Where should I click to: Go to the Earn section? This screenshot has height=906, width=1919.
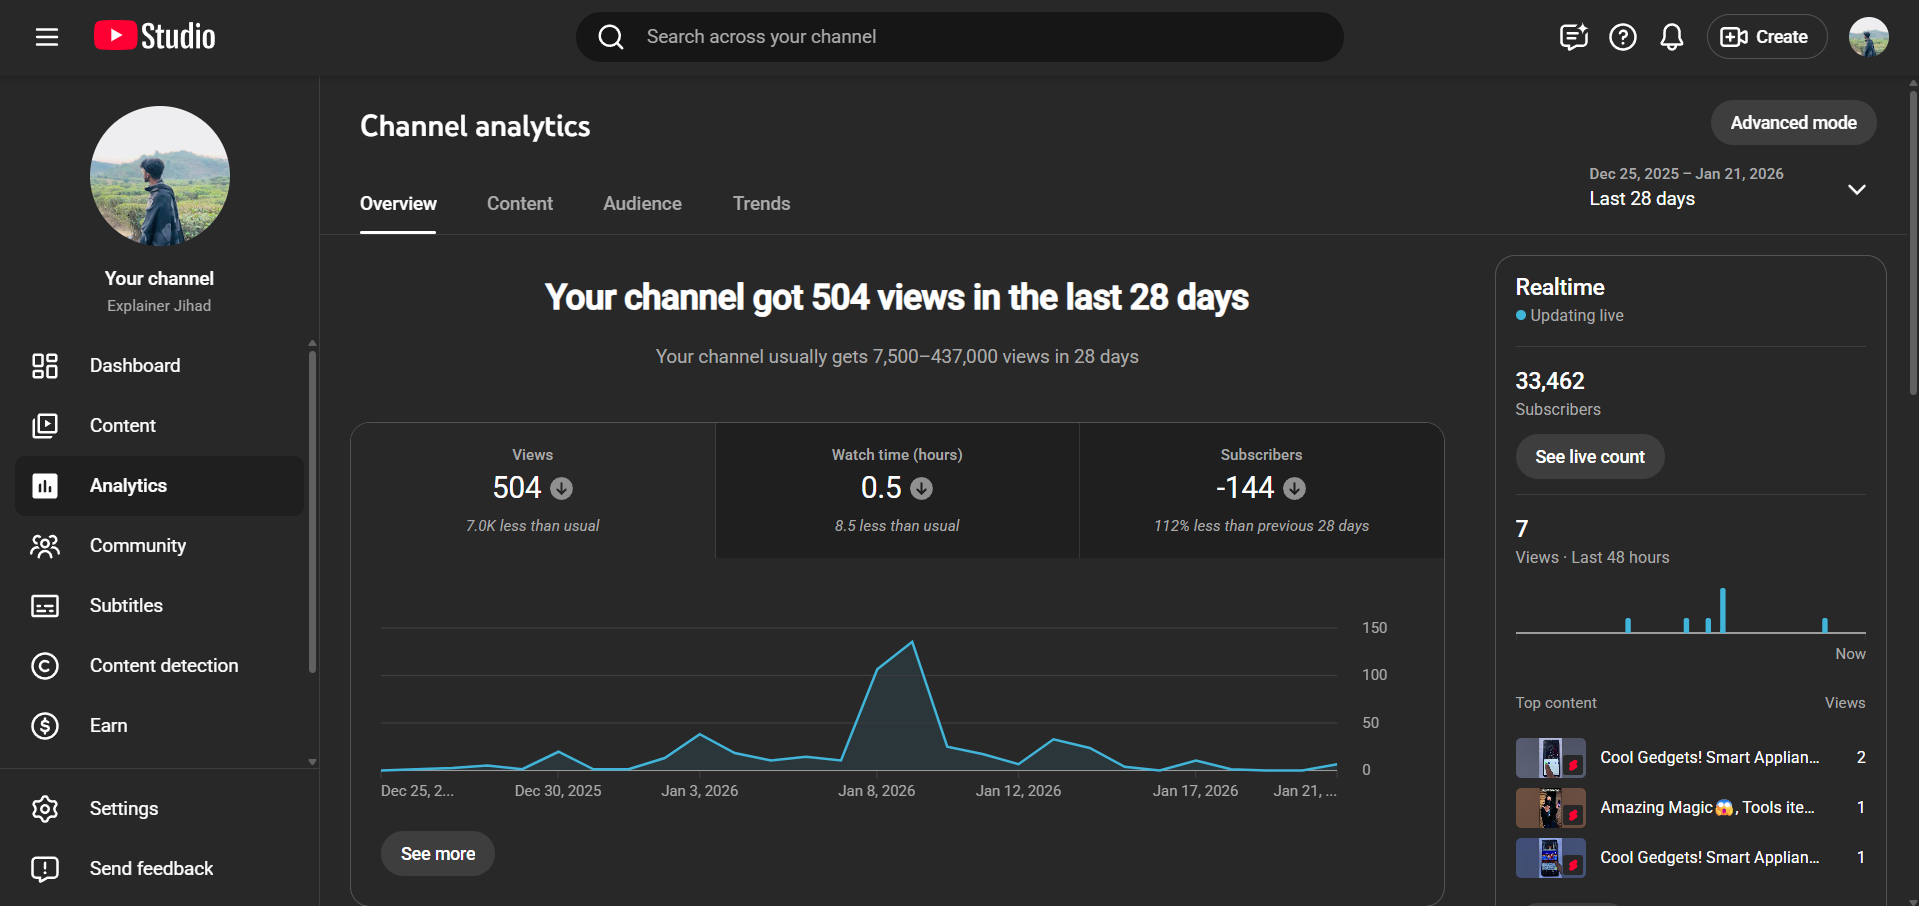108,726
